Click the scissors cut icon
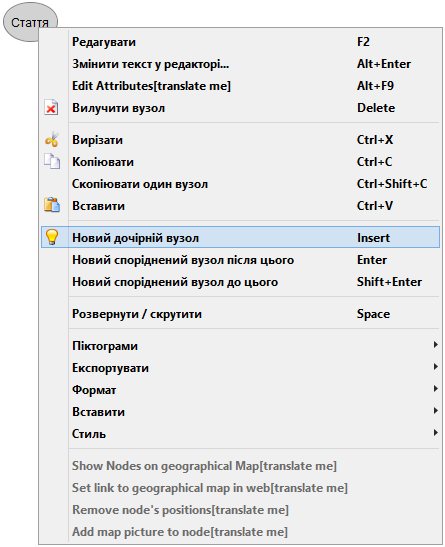445x547 pixels. [x=52, y=140]
